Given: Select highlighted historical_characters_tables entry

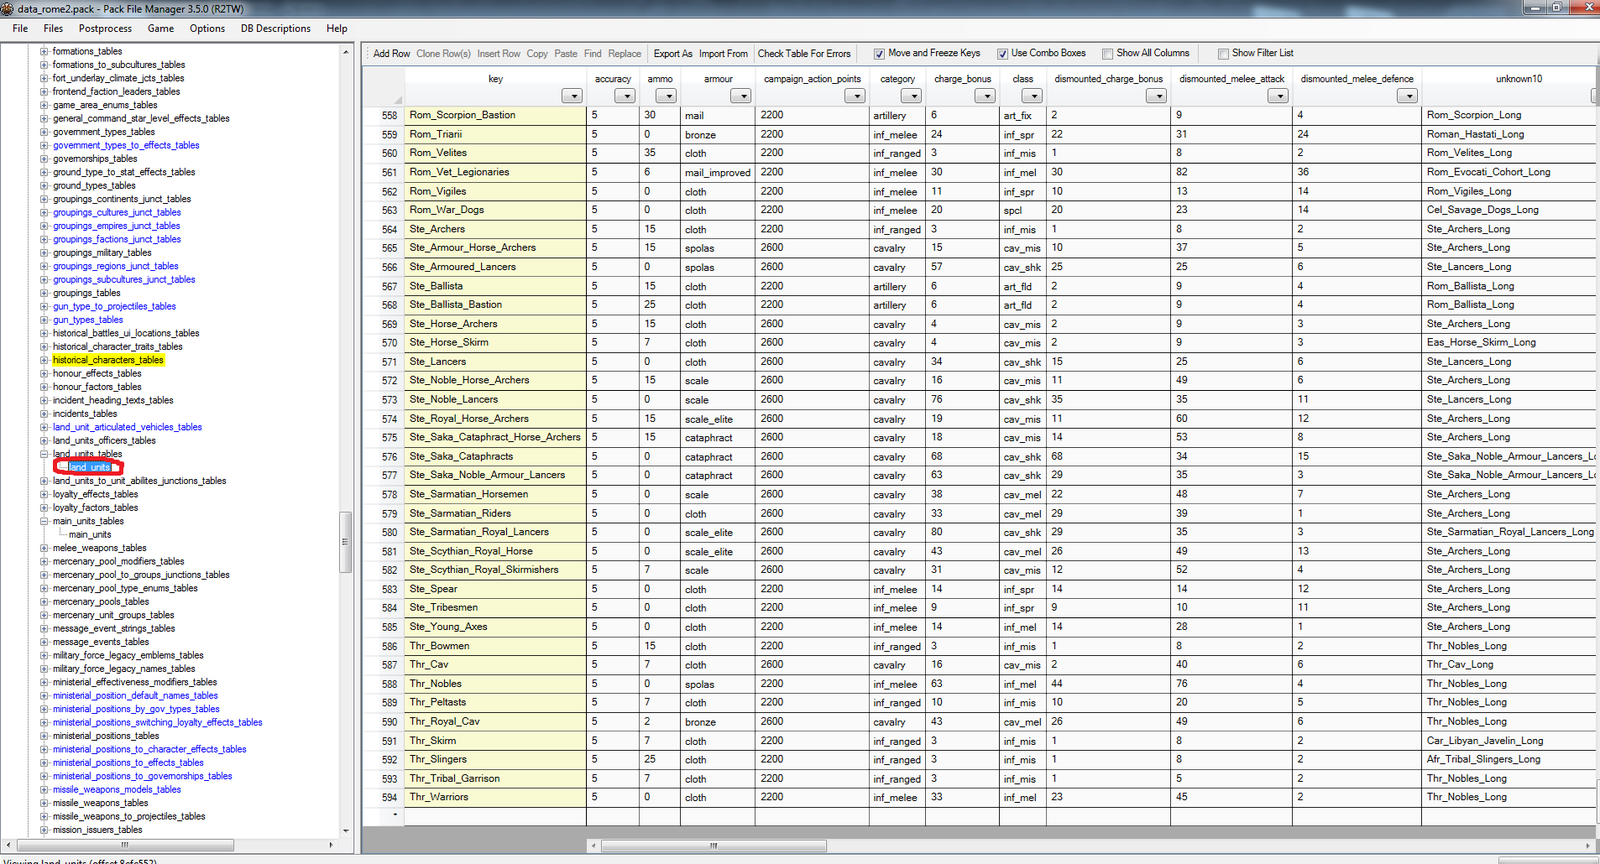Looking at the screenshot, I should coord(108,360).
